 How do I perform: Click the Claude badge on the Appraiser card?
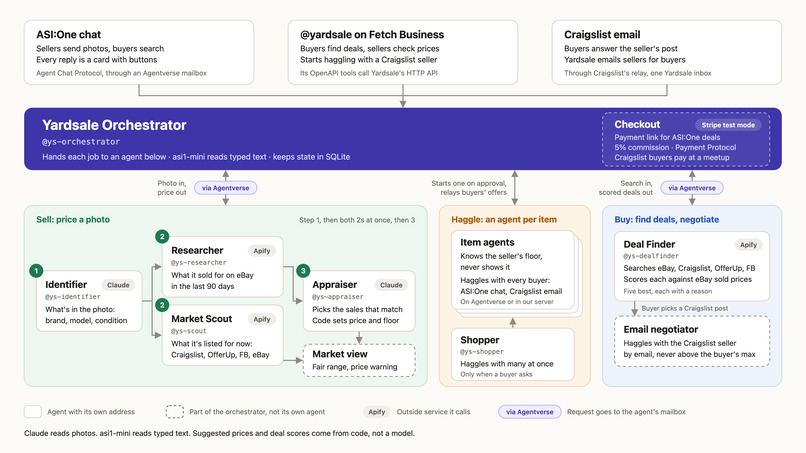pos(391,285)
